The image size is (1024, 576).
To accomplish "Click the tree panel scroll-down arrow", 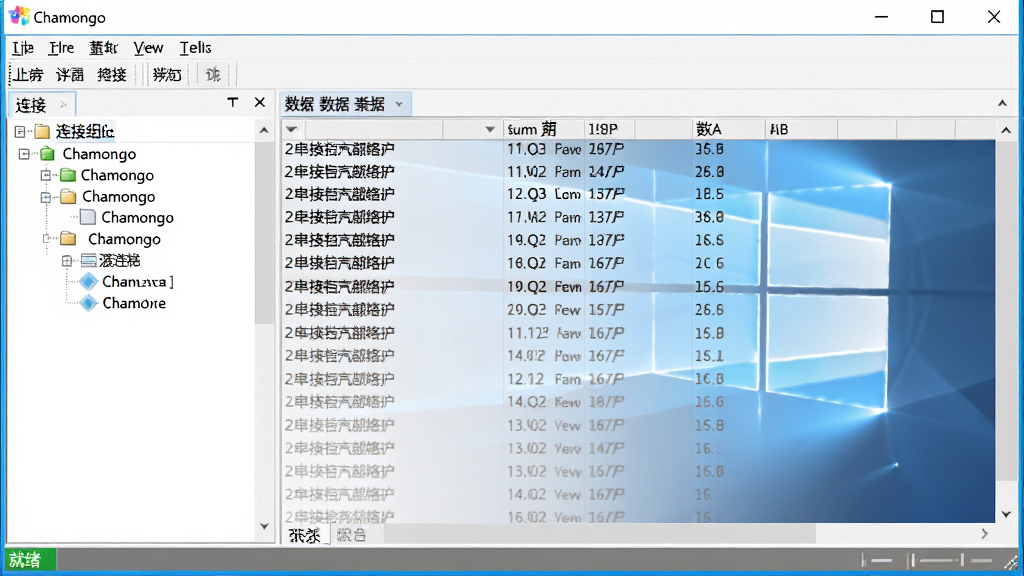I will 264,526.
